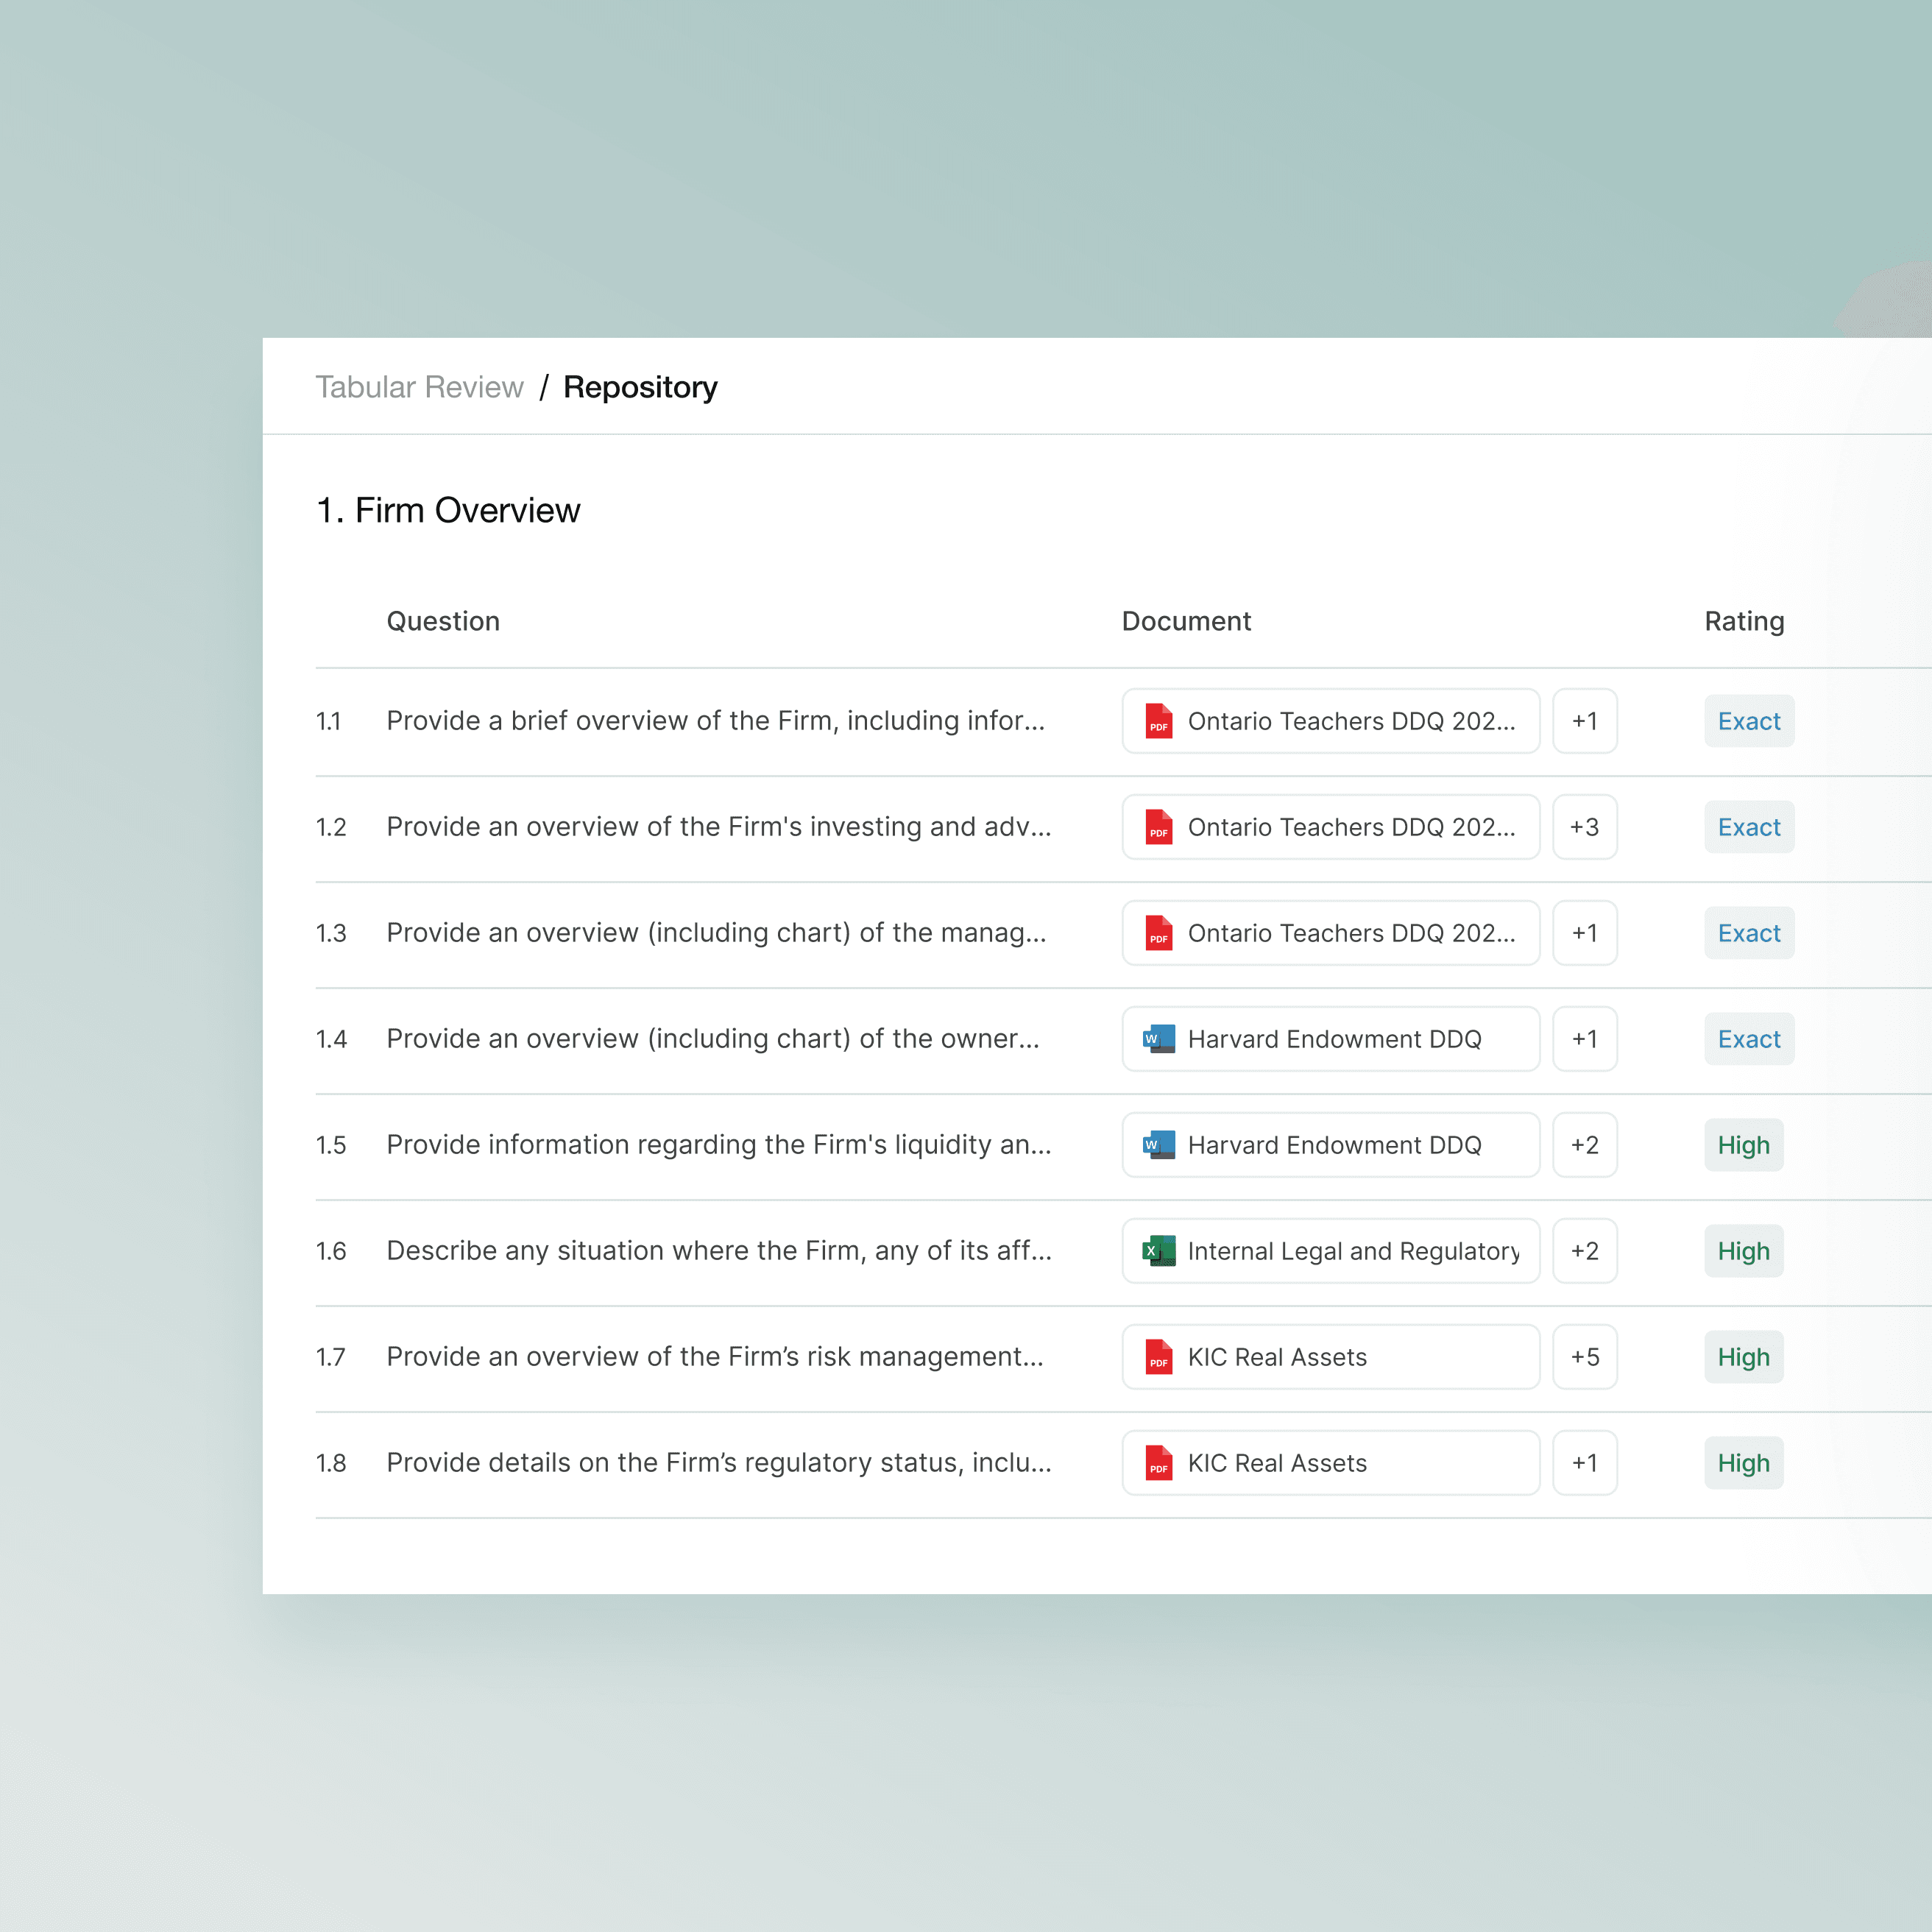Click the PDF icon for Ontario Teachers DDQ row 1.3
This screenshot has height=1932, width=1932.
pos(1158,933)
